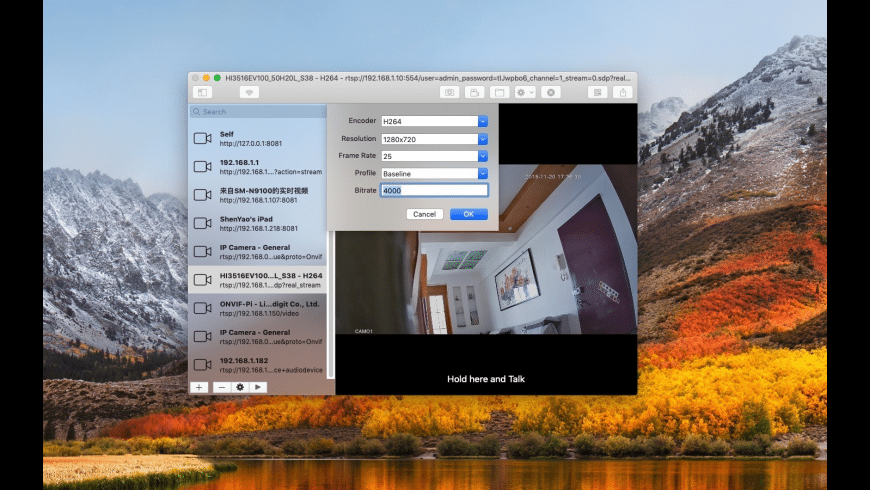Click the circled X stop icon in toolbar
The image size is (870, 490).
[551, 93]
